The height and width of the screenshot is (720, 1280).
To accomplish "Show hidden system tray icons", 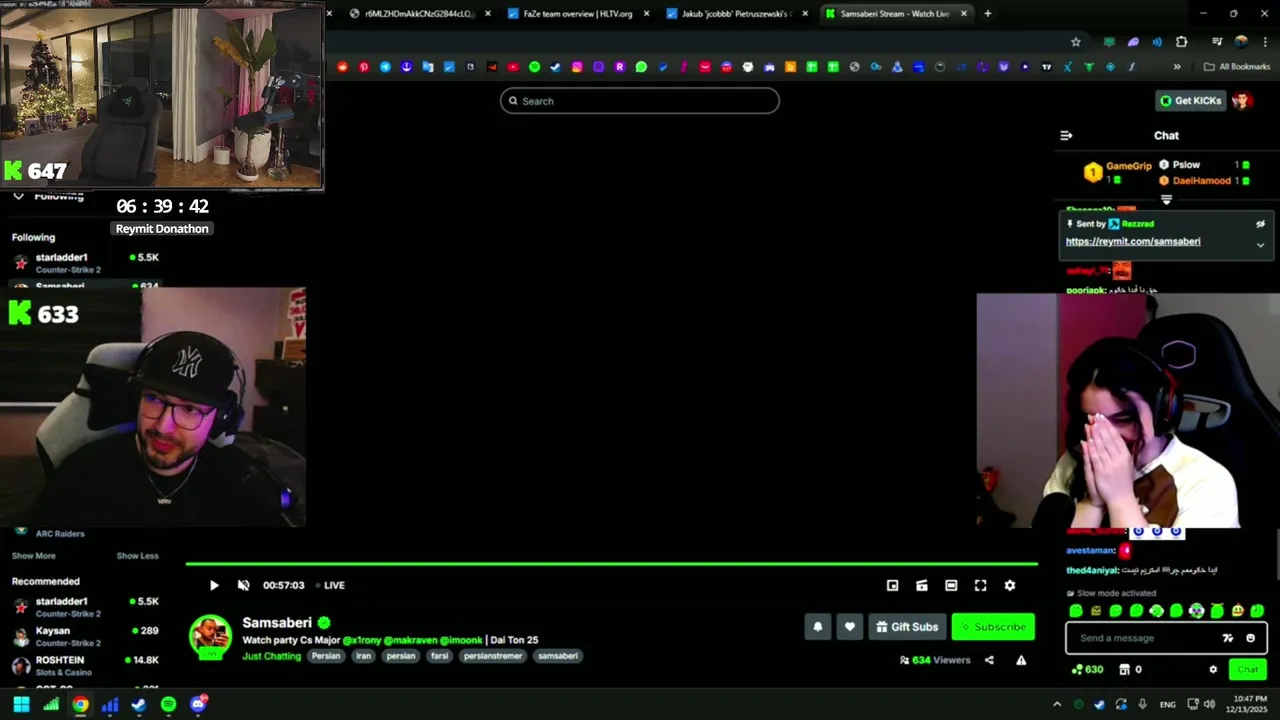I will (x=1057, y=704).
